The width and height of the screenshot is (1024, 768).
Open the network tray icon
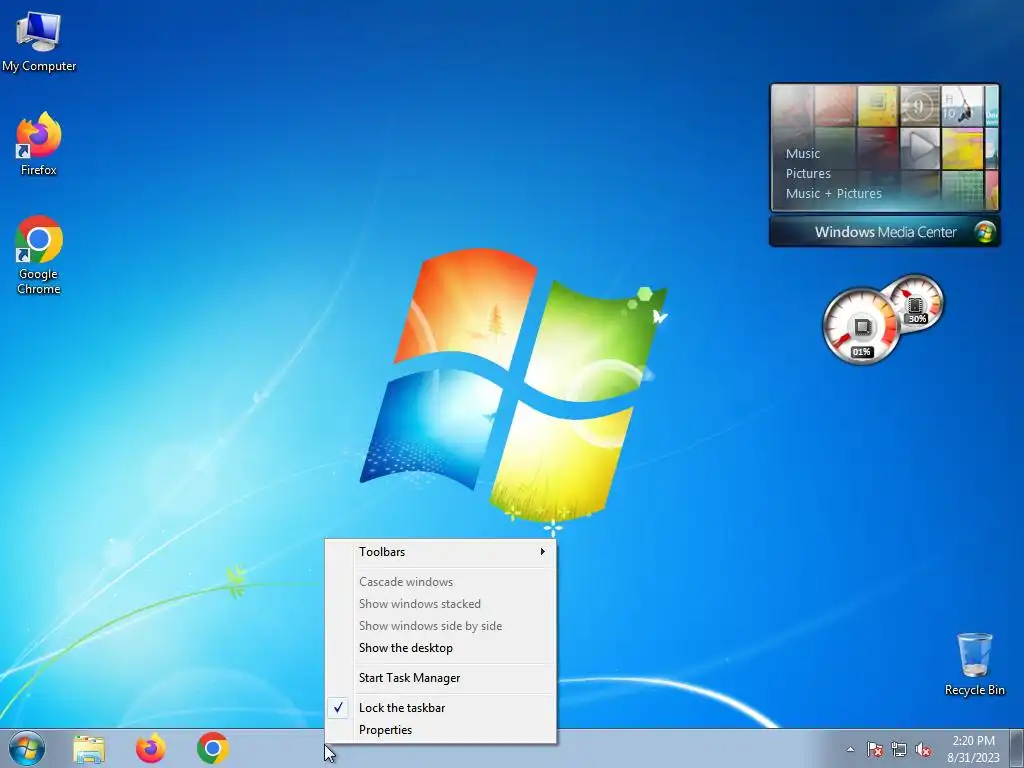[899, 749]
